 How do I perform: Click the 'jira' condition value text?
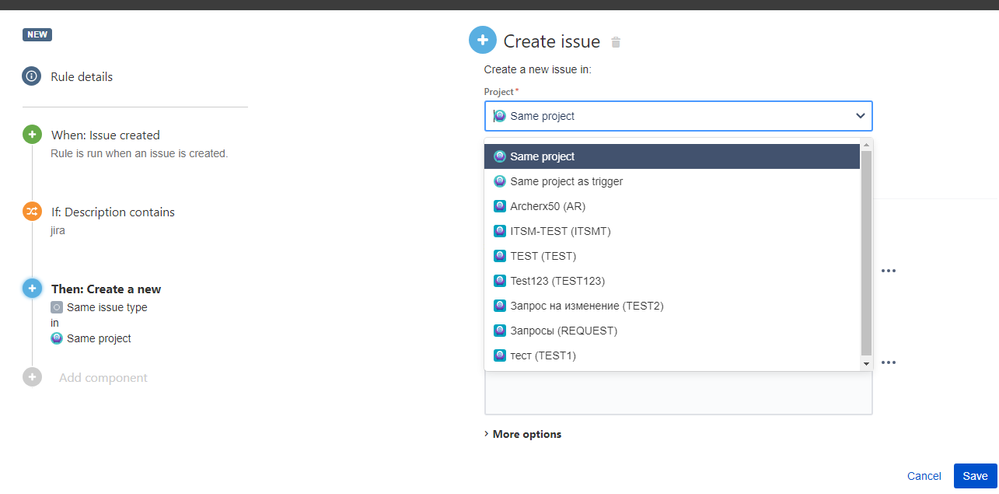[57, 230]
